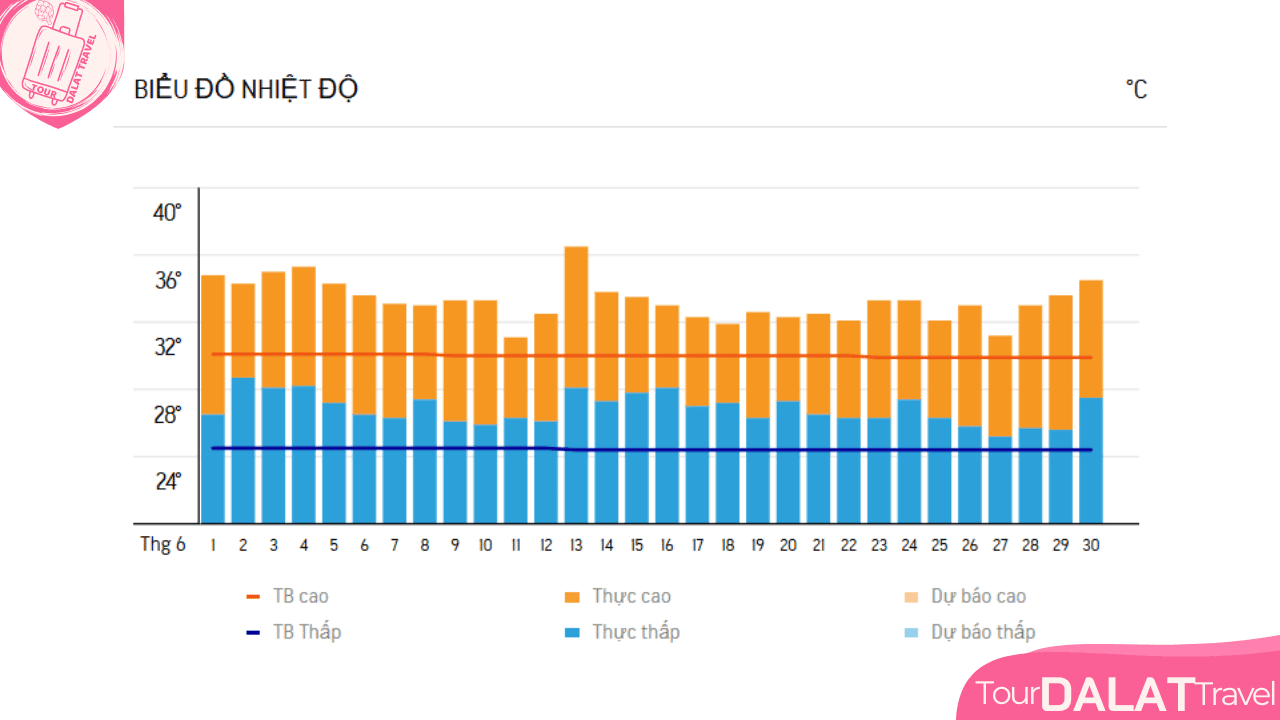Select the 40° axis label
The image size is (1280, 720).
pos(167,213)
